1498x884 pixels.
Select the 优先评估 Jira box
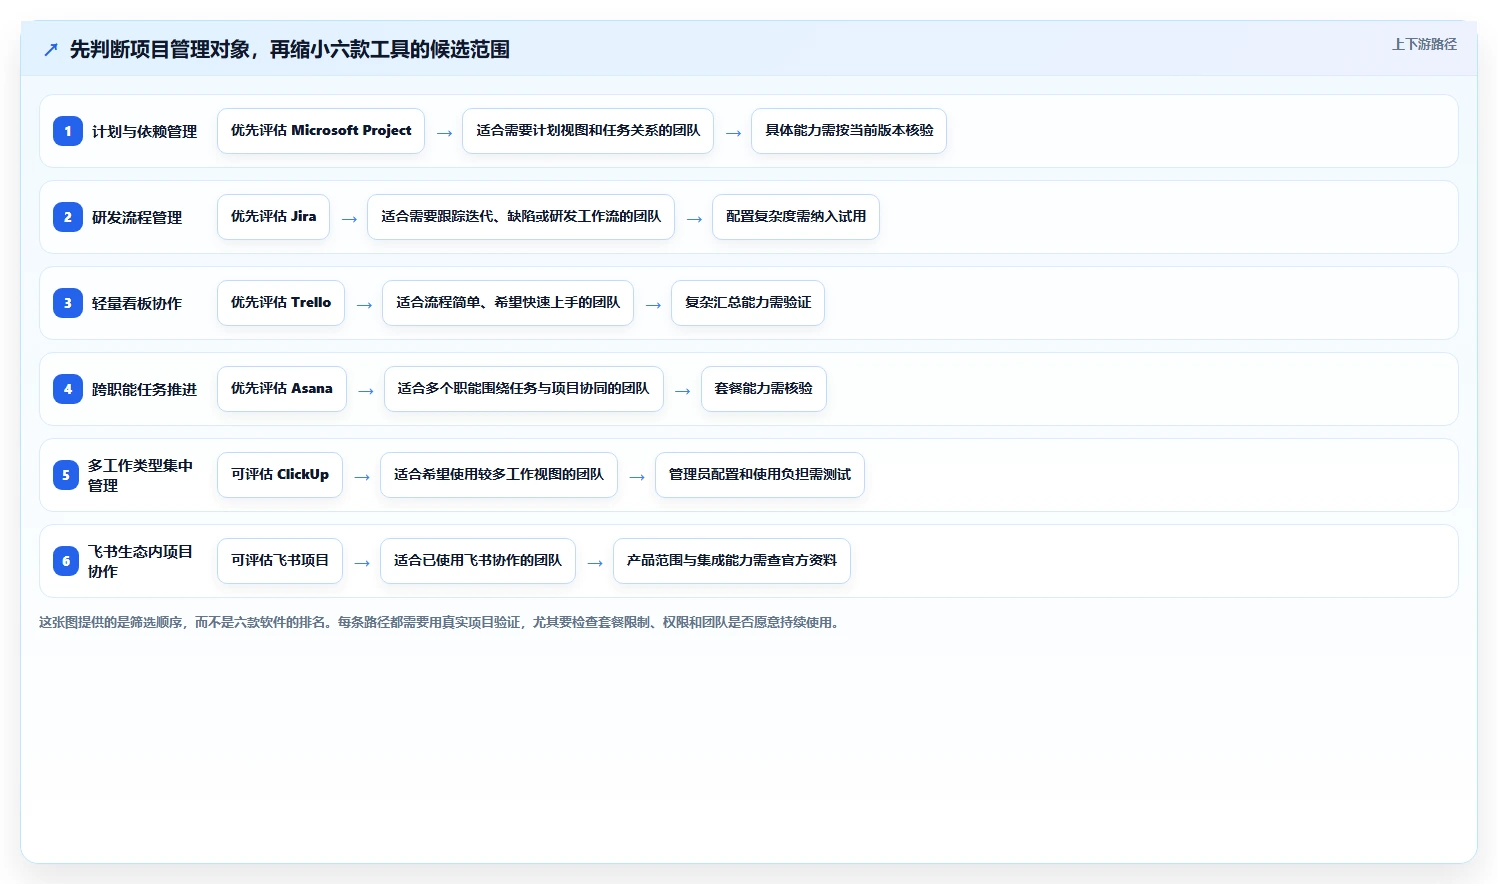[x=273, y=217]
